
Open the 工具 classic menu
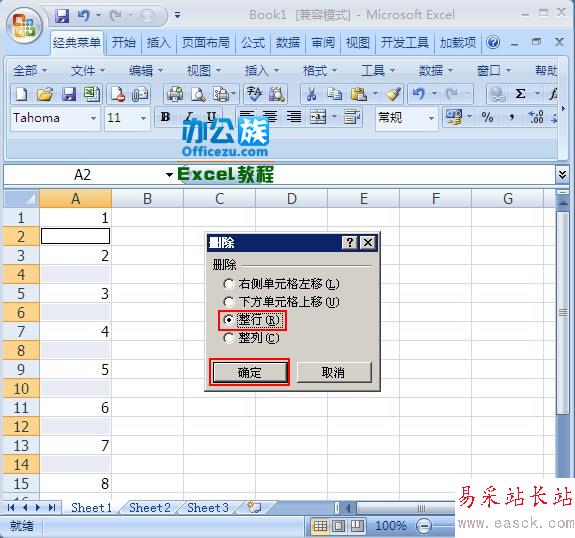coord(378,70)
